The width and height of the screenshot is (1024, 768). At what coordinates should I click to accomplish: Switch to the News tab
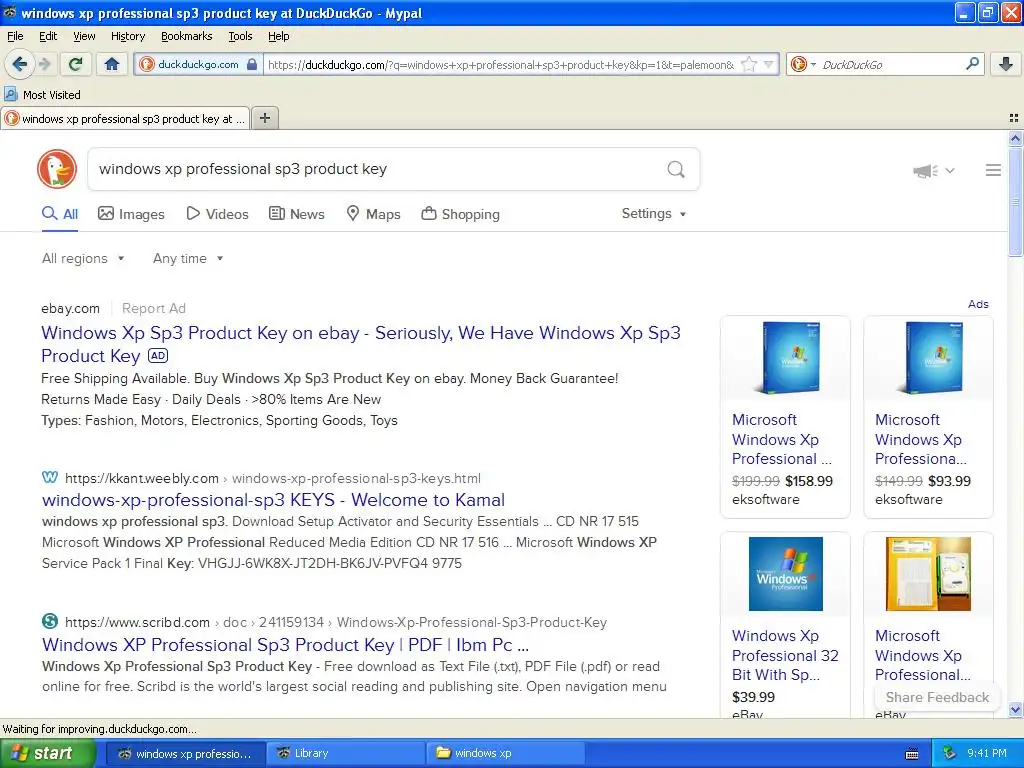(x=297, y=214)
